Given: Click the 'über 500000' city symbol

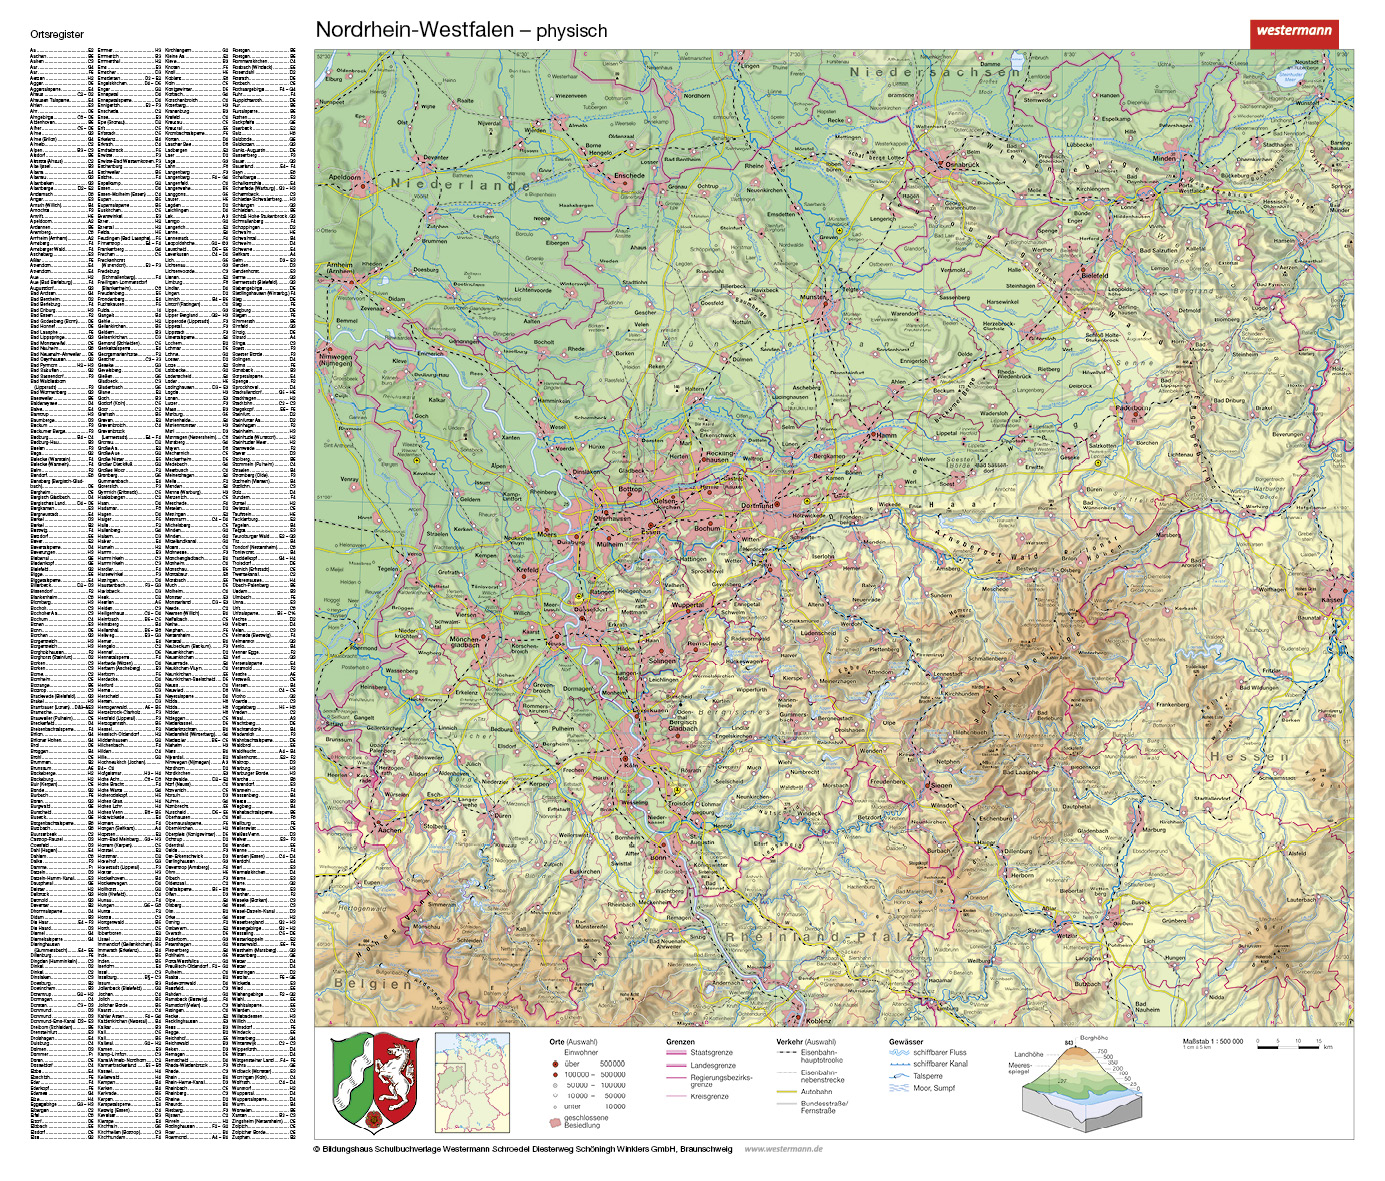Looking at the screenshot, I should click(555, 1064).
